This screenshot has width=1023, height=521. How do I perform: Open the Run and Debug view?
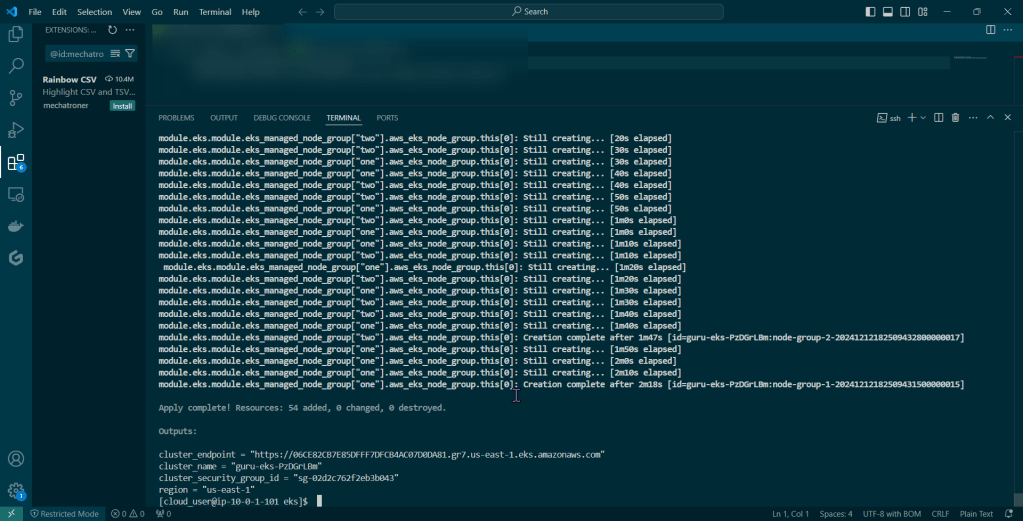tap(16, 130)
